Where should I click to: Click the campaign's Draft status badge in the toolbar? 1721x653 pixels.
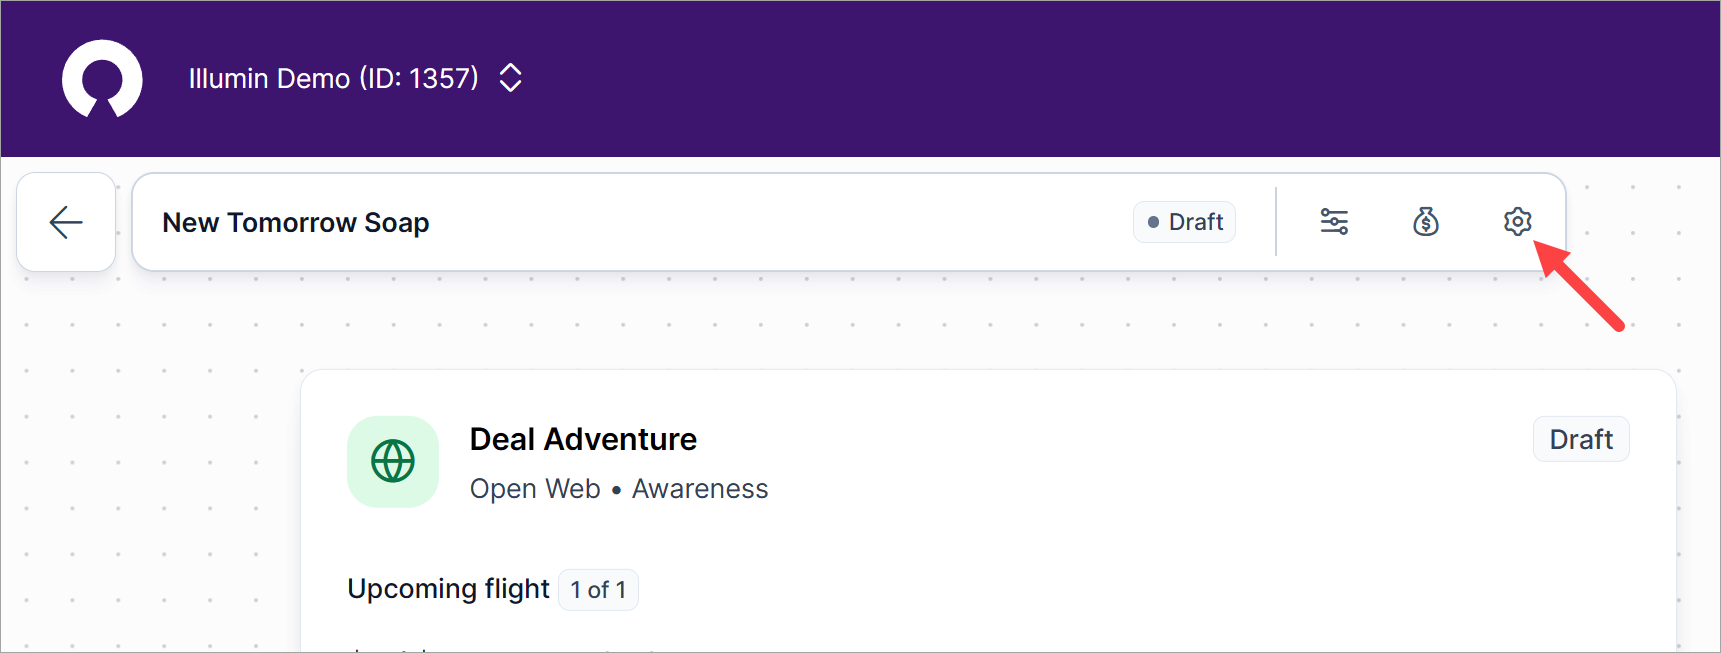[x=1185, y=222]
